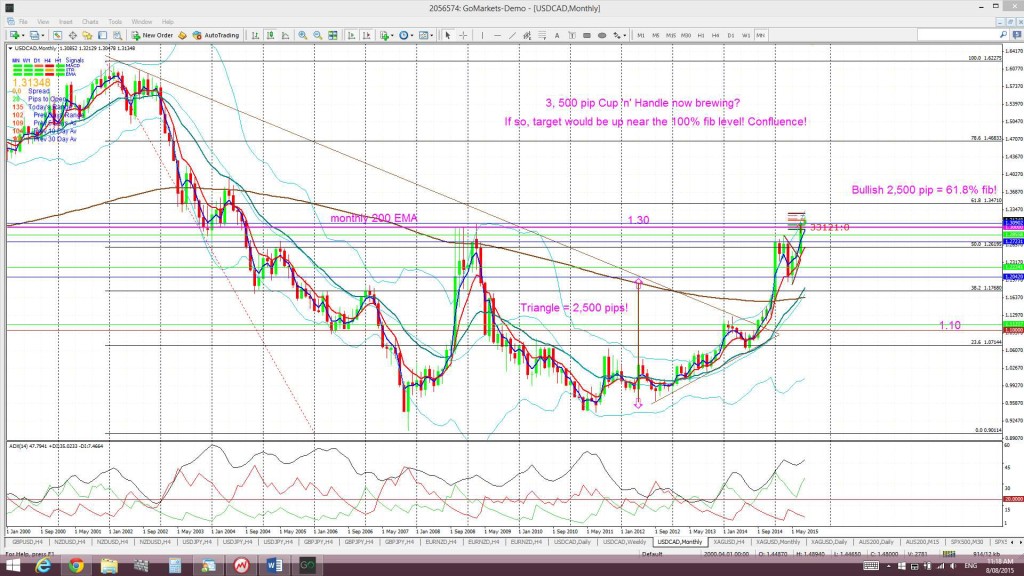Select the Fibonacci retracement tool
This screenshot has height=576, width=1024.
(x=542, y=35)
